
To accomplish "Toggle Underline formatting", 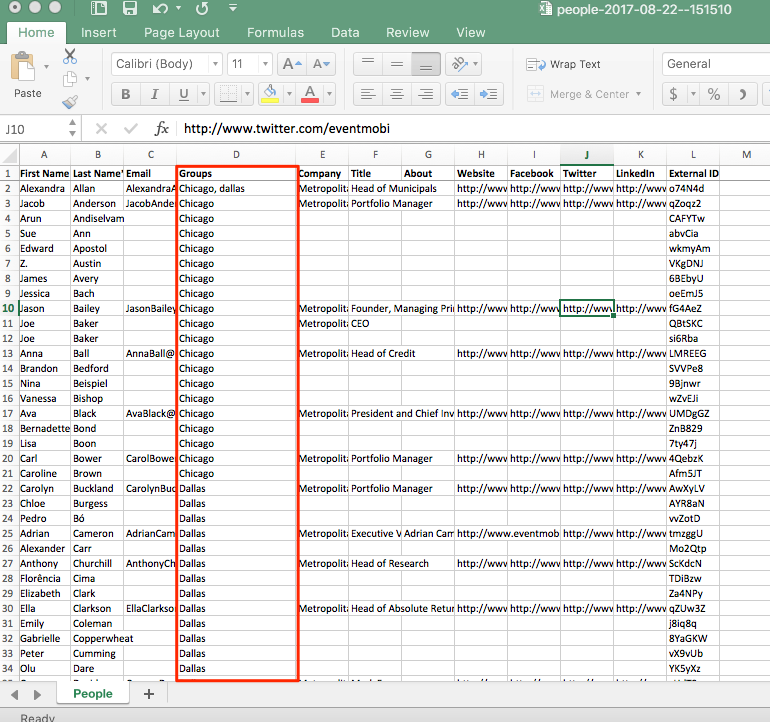I will [x=184, y=94].
